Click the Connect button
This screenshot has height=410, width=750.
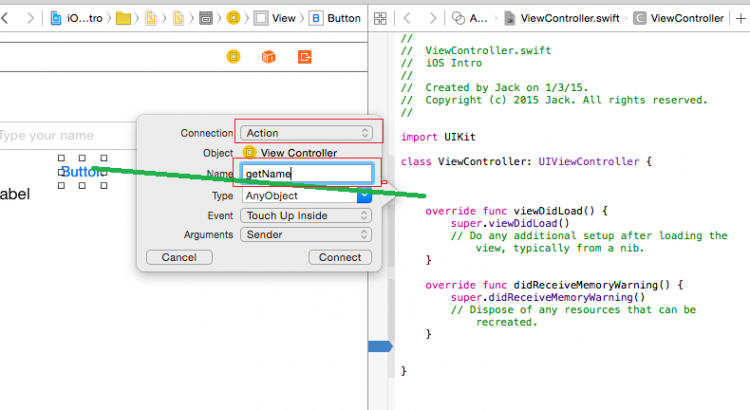click(x=340, y=257)
